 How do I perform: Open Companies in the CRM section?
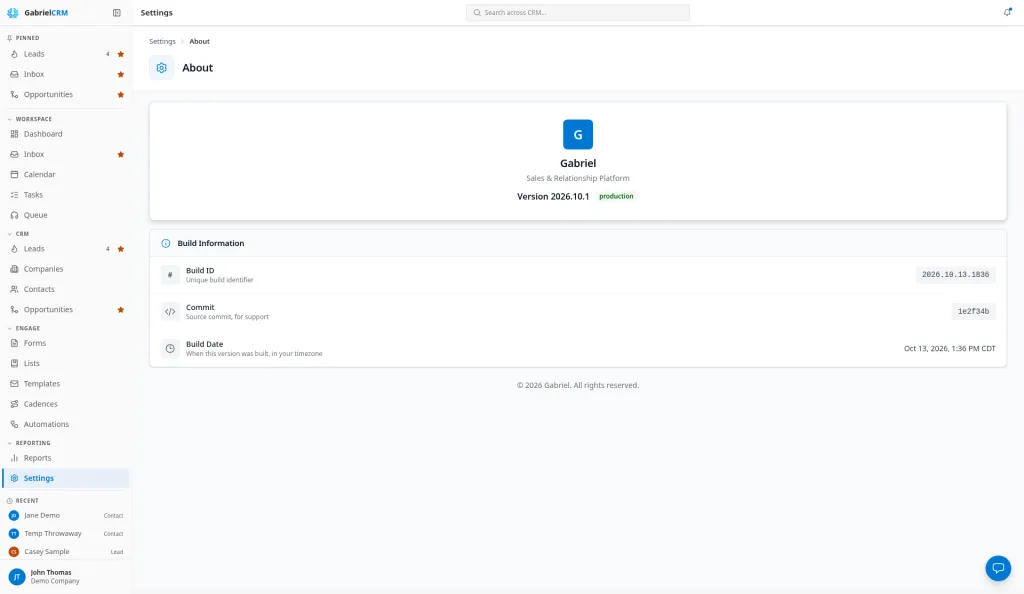tap(65, 269)
